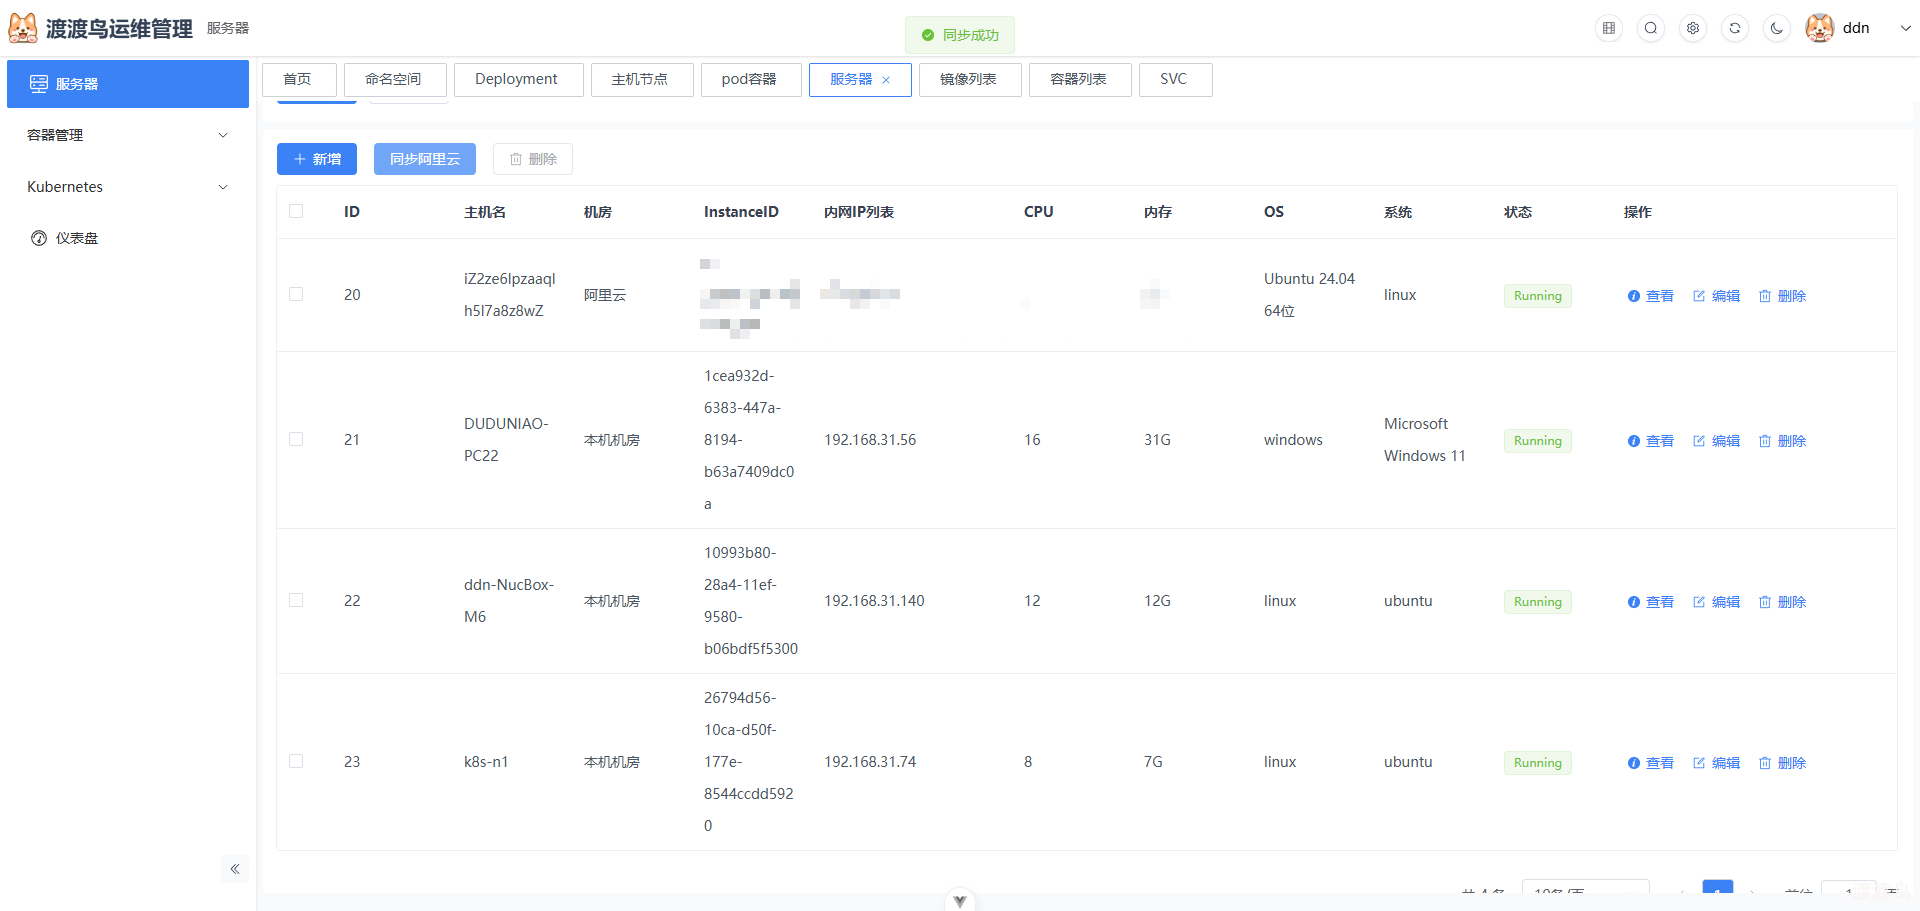Viewport: 1920px width, 911px height.
Task: Select the checkbox for row ID 21
Action: click(295, 439)
